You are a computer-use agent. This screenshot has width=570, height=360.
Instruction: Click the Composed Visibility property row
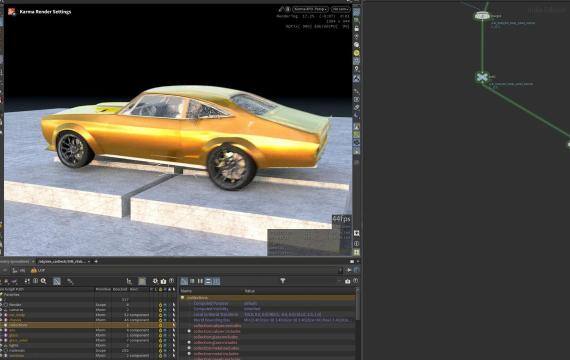[268, 309]
